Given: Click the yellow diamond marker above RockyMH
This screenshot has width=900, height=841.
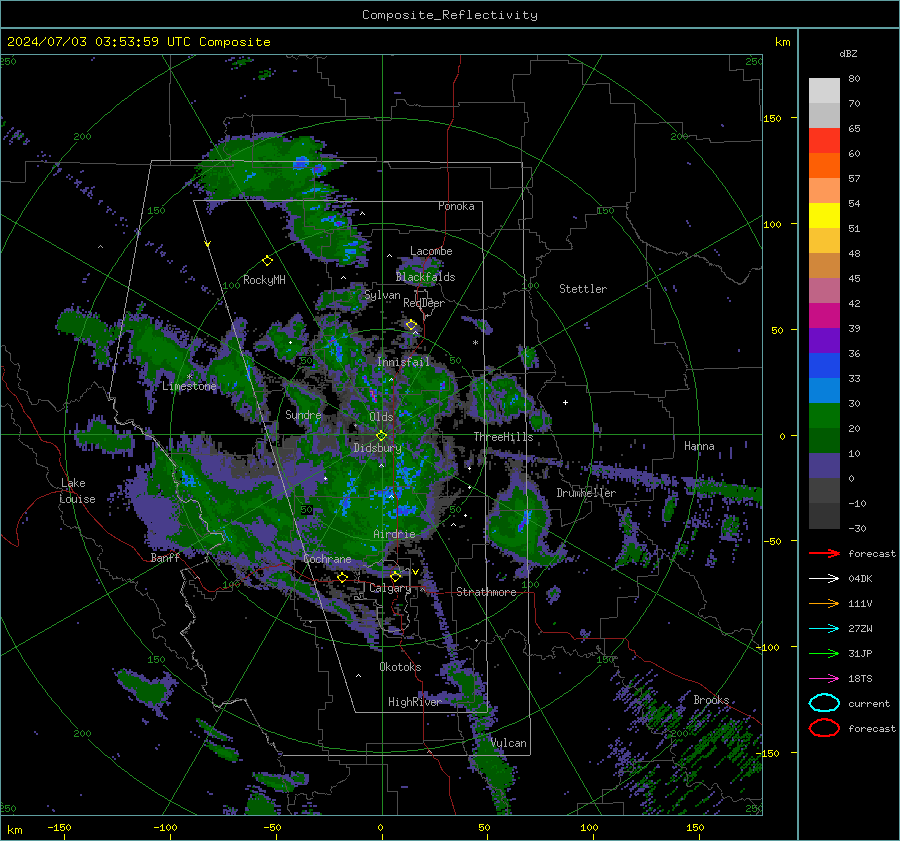Looking at the screenshot, I should [267, 261].
